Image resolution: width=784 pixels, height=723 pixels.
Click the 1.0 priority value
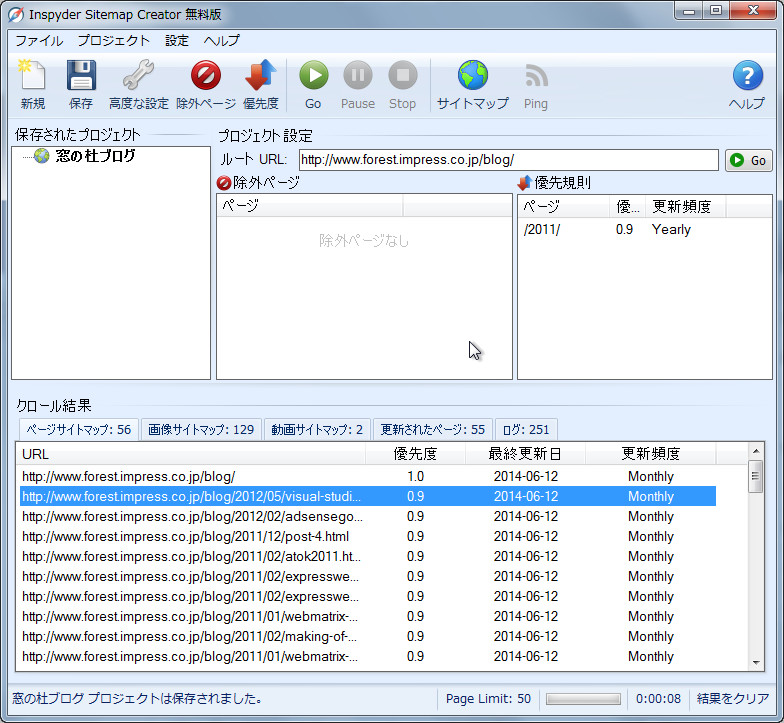coord(416,476)
